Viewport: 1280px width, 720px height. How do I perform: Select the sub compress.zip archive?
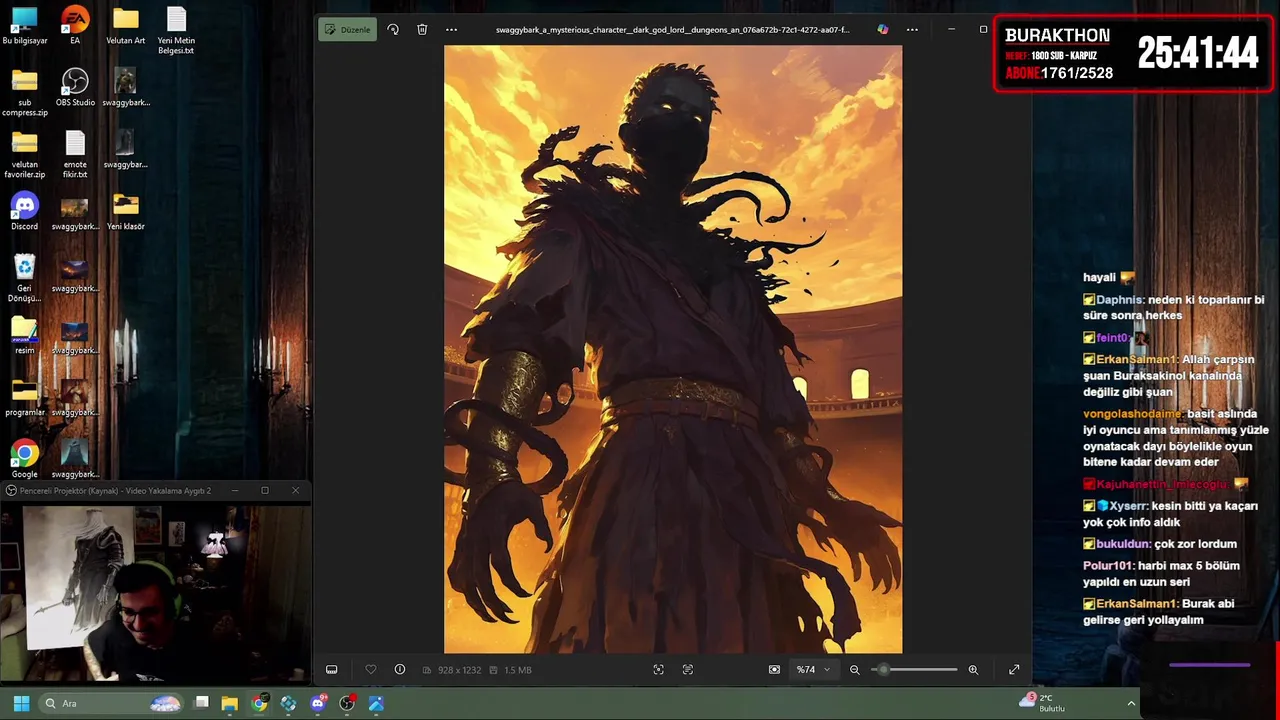click(24, 93)
